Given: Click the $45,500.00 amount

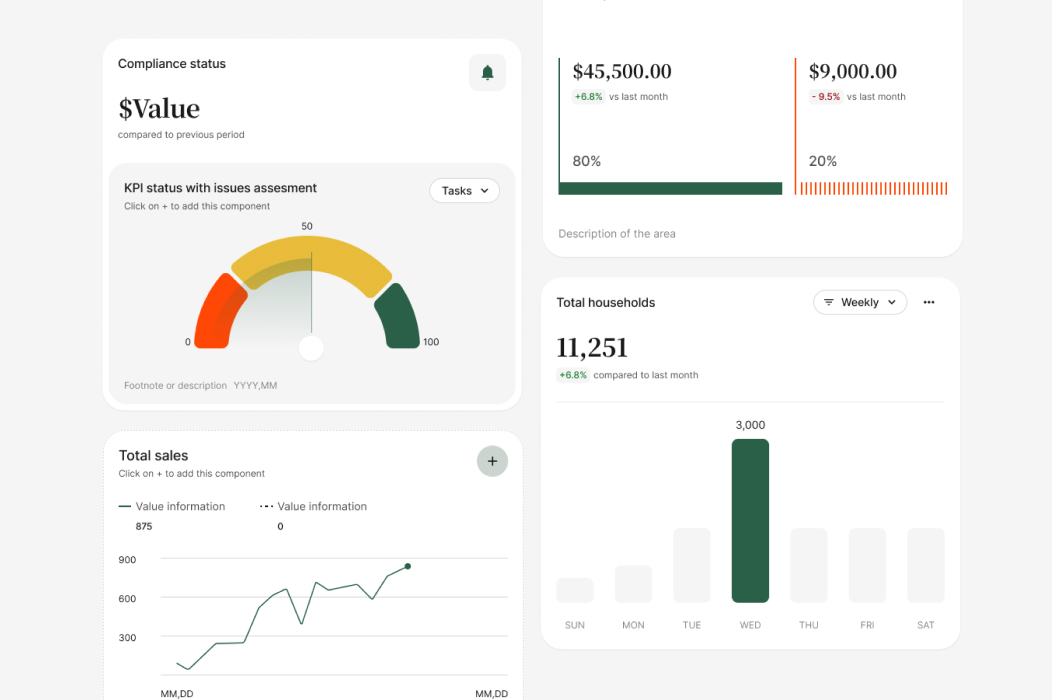Looking at the screenshot, I should (x=621, y=71).
